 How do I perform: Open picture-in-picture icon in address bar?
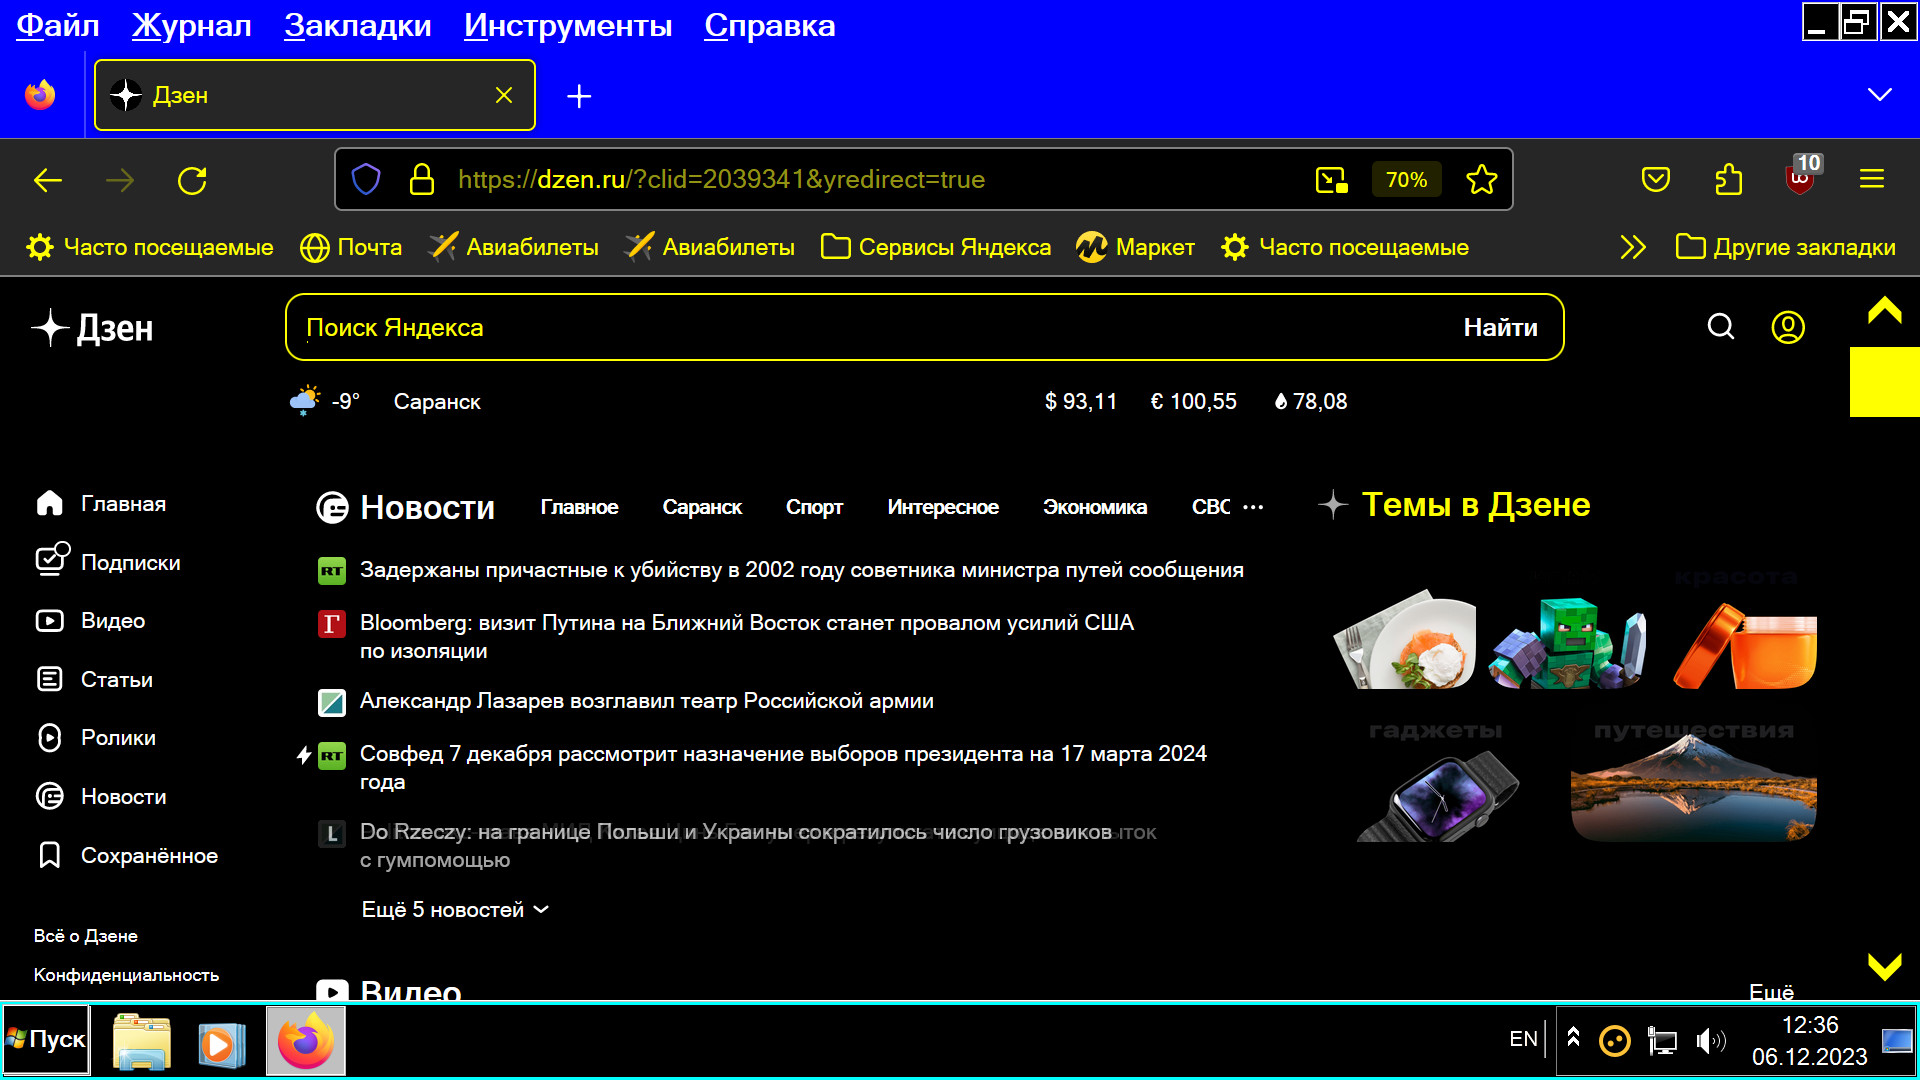[x=1332, y=180]
